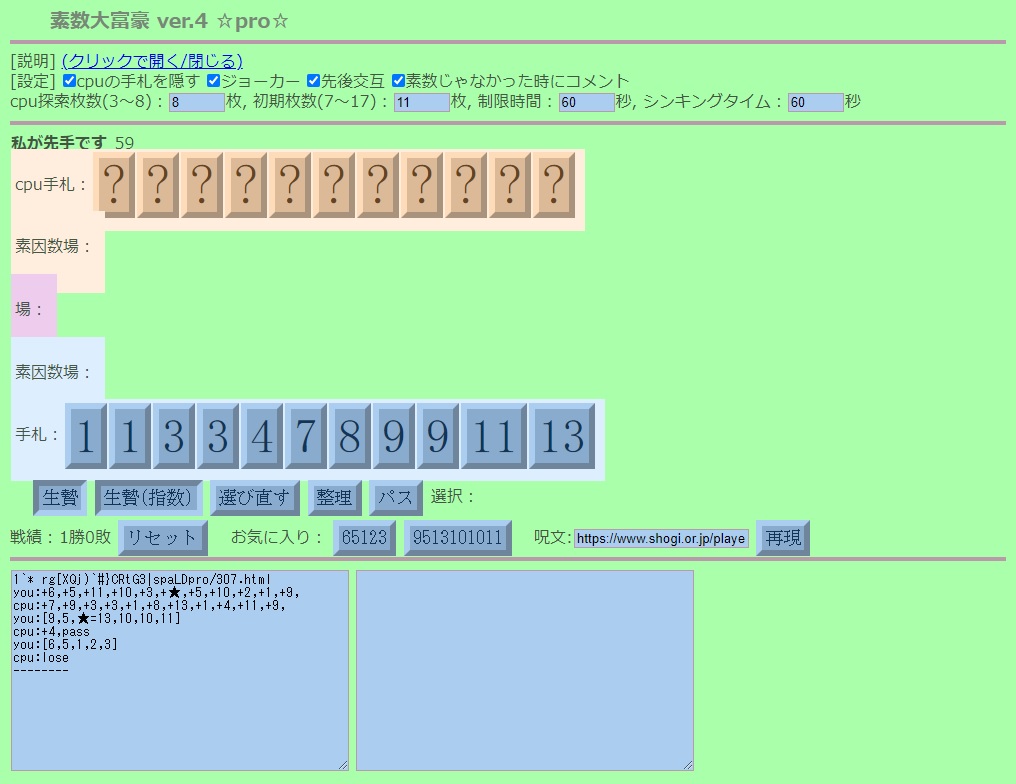Select the 13 card in your hand

pos(562,435)
